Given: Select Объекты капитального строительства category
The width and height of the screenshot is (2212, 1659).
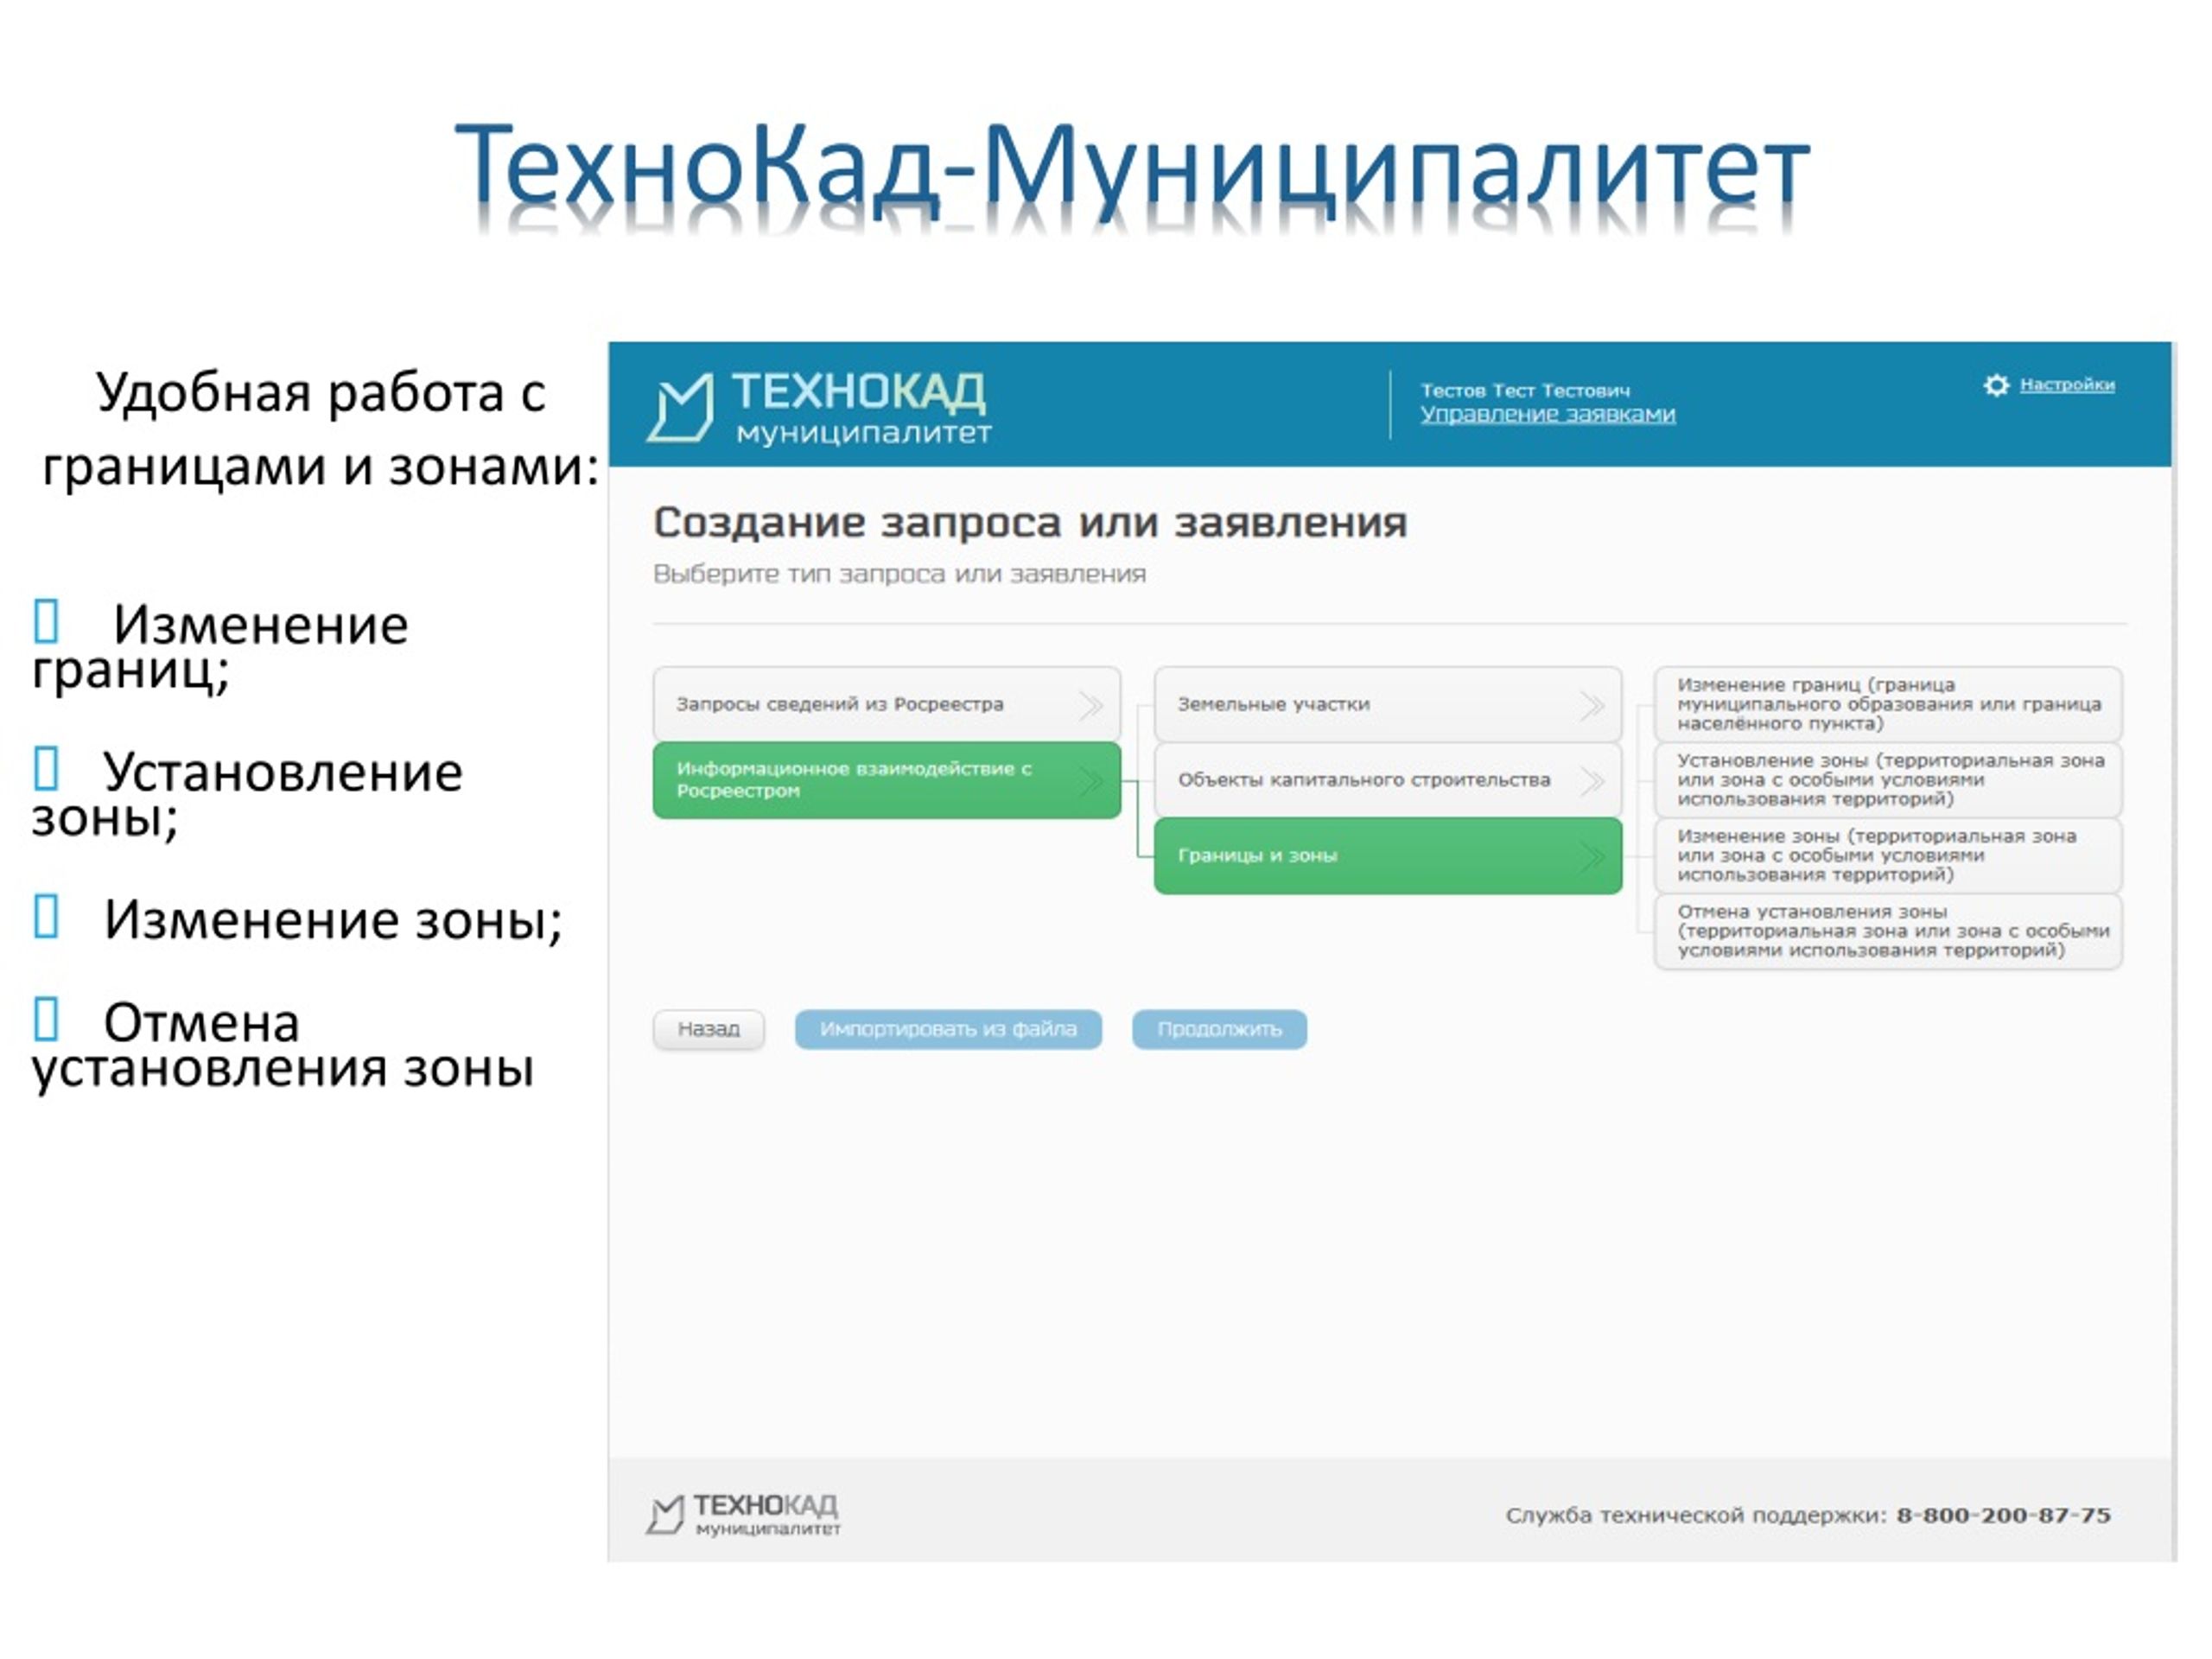Looking at the screenshot, I should (x=1387, y=780).
